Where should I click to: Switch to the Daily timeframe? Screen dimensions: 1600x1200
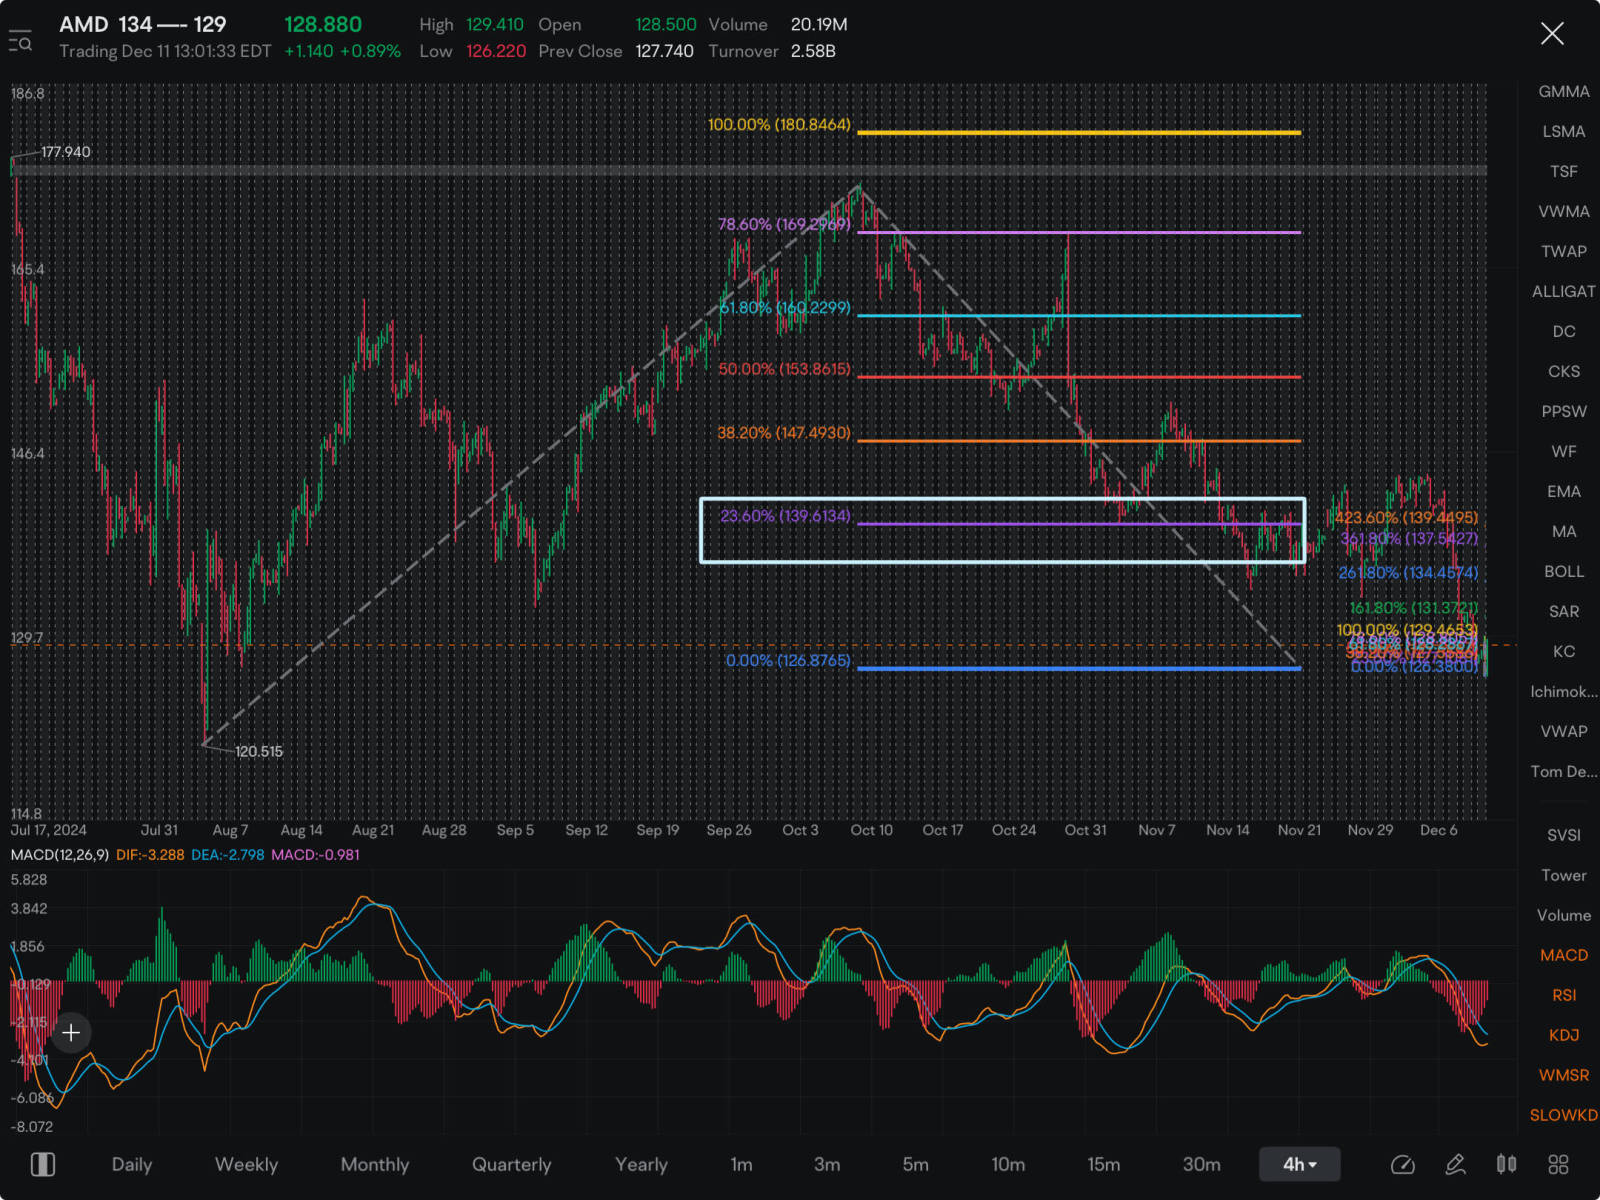tap(132, 1164)
